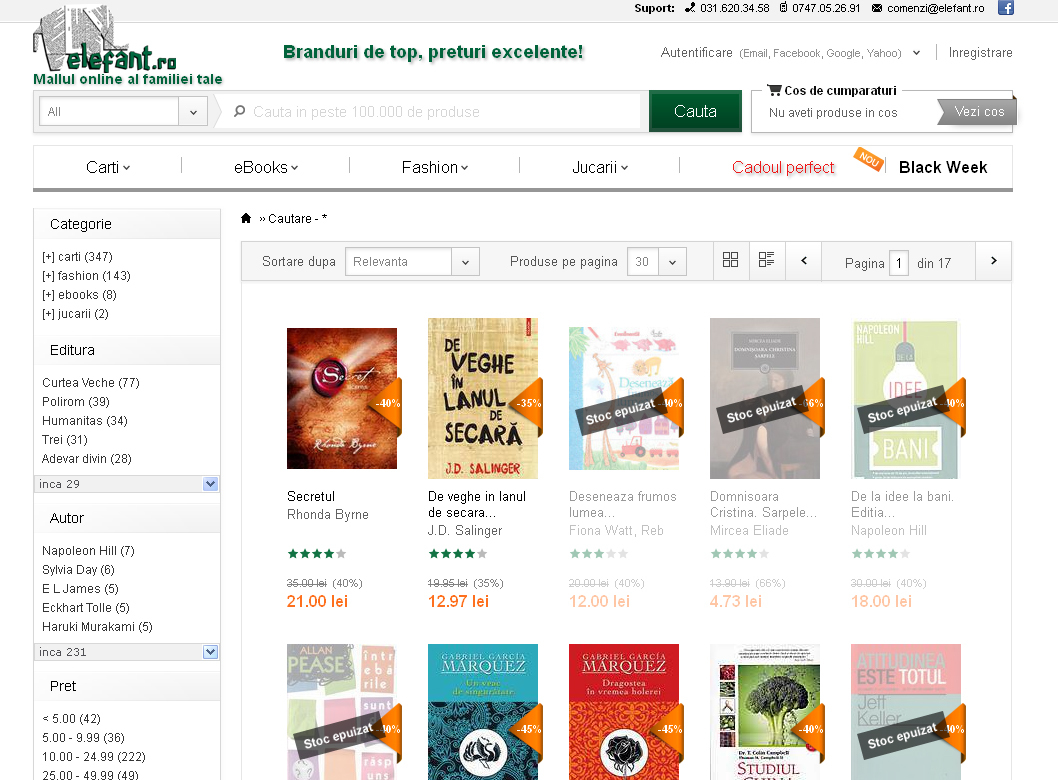Screen dimensions: 1058x780
Task: Click star rating under J.D. Salinger book
Action: pos(457,553)
